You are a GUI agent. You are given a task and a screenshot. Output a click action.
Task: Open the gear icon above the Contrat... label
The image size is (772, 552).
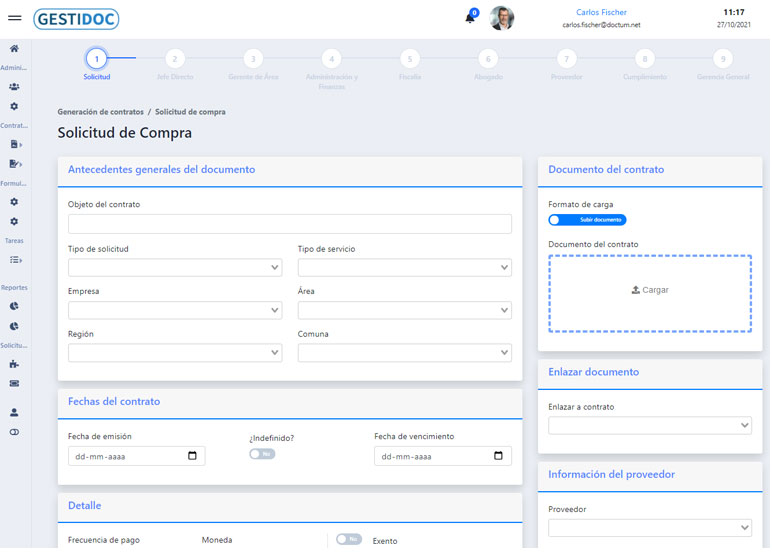[14, 106]
